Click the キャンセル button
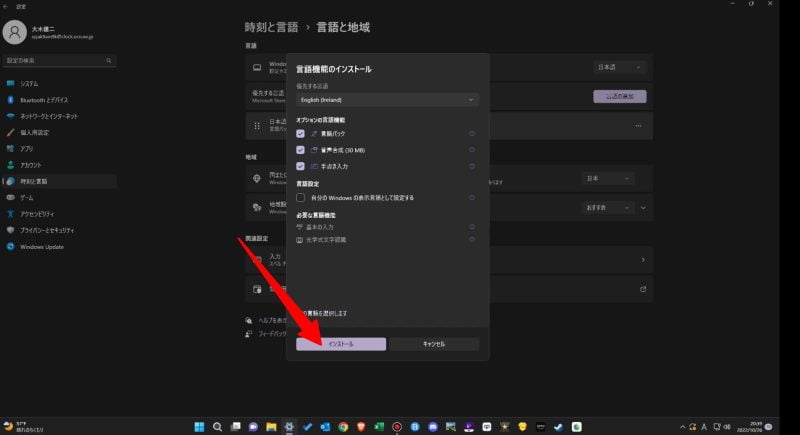800x435 pixels. tap(433, 344)
